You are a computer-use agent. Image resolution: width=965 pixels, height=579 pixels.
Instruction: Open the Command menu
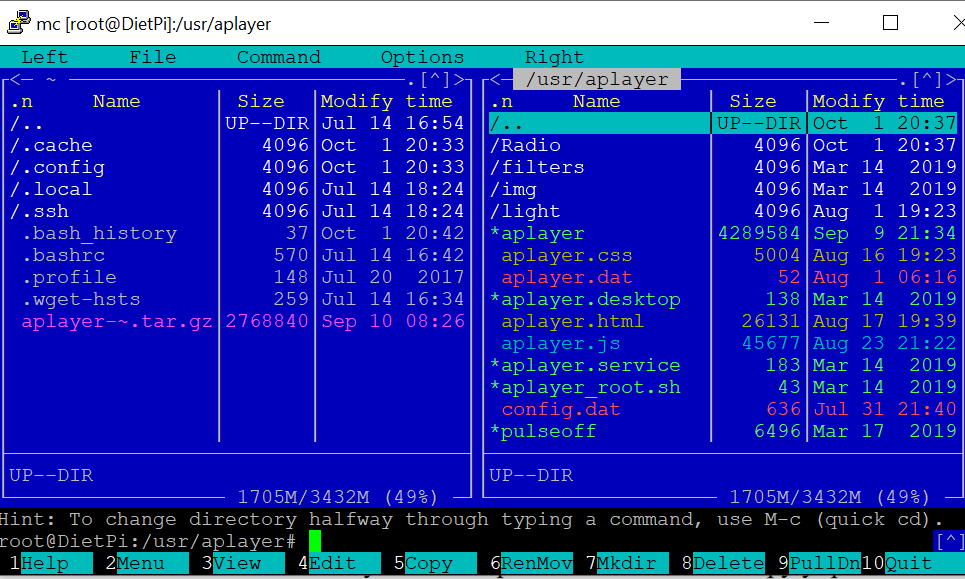(x=278, y=57)
